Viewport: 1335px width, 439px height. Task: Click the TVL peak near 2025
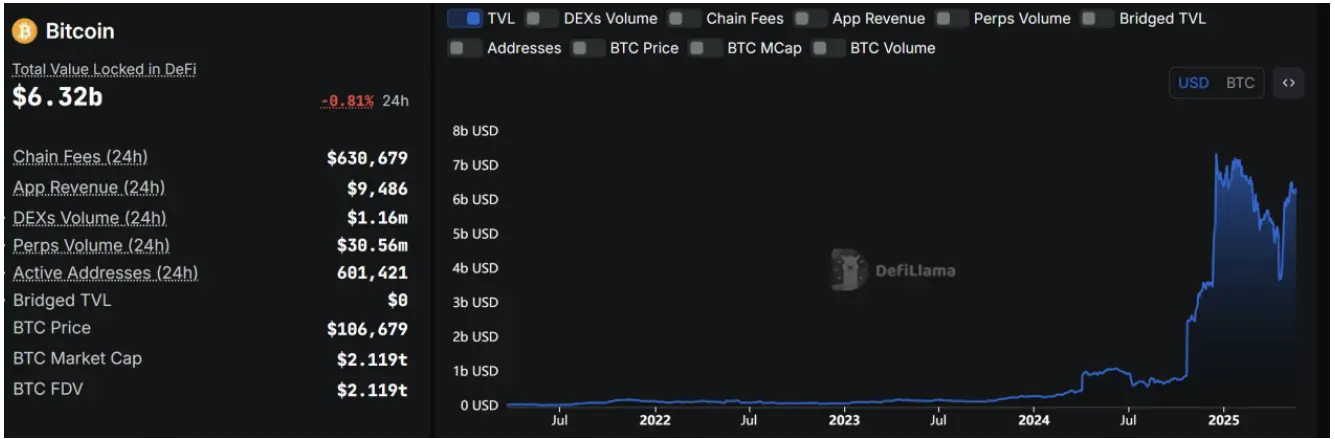tap(1216, 156)
